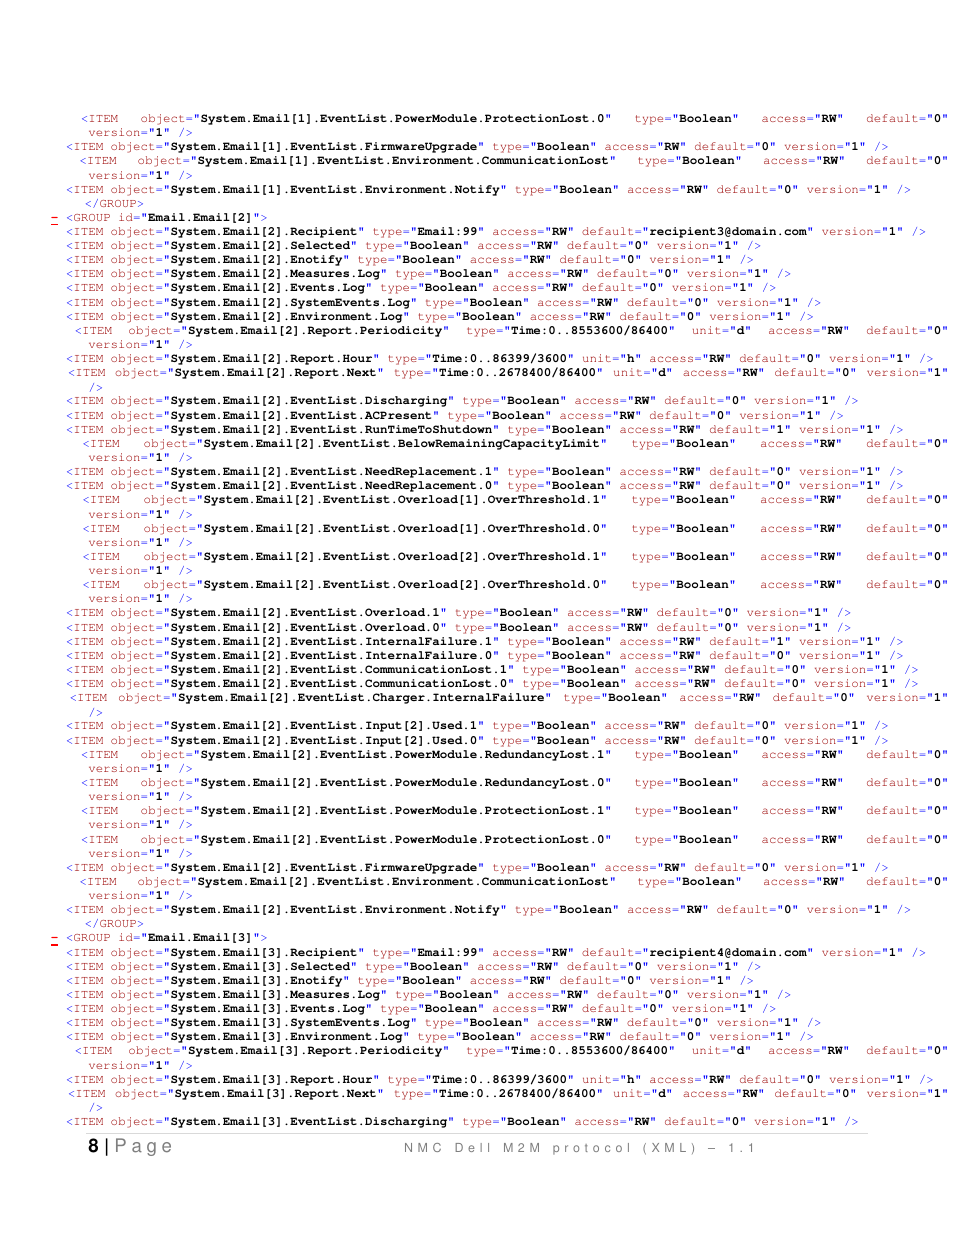Click "System.Email[2].Measures.Log" object name
The width and height of the screenshot is (954, 1235).
276,274
